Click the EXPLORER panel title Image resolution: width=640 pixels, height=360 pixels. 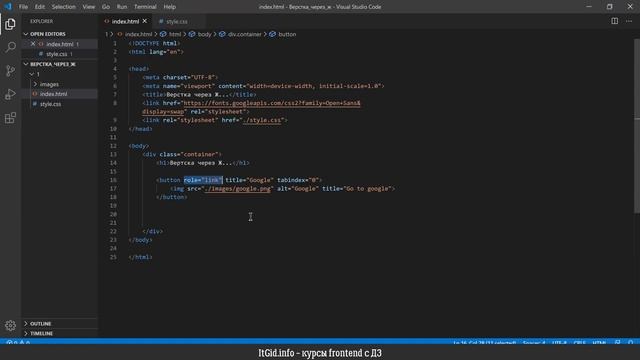[41, 21]
